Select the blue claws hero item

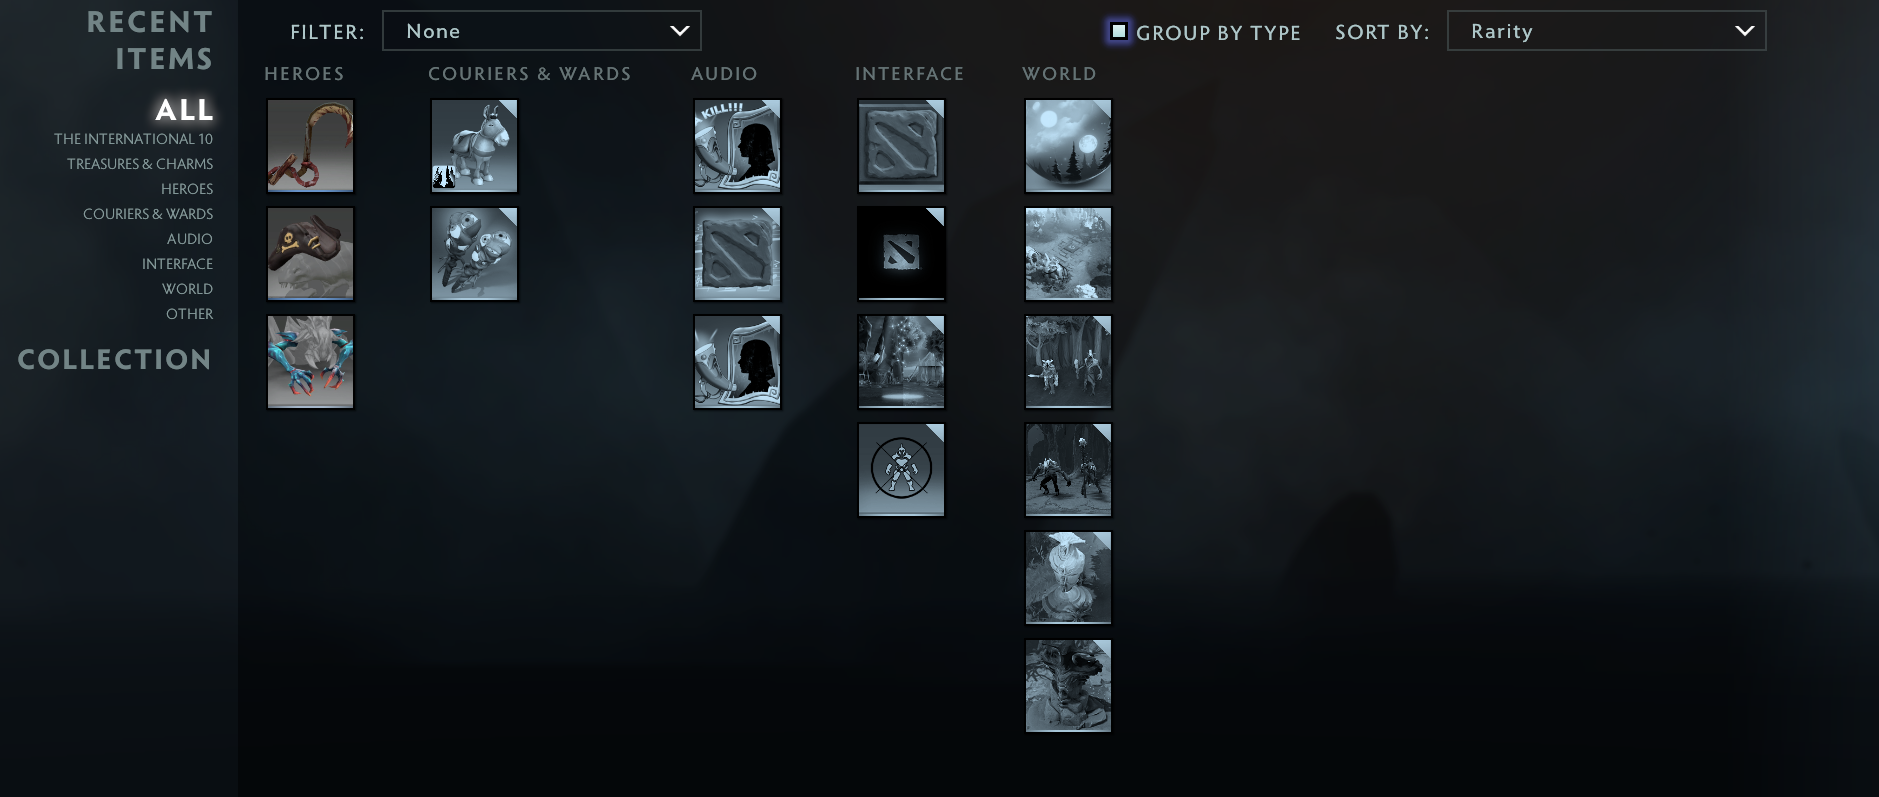click(310, 362)
